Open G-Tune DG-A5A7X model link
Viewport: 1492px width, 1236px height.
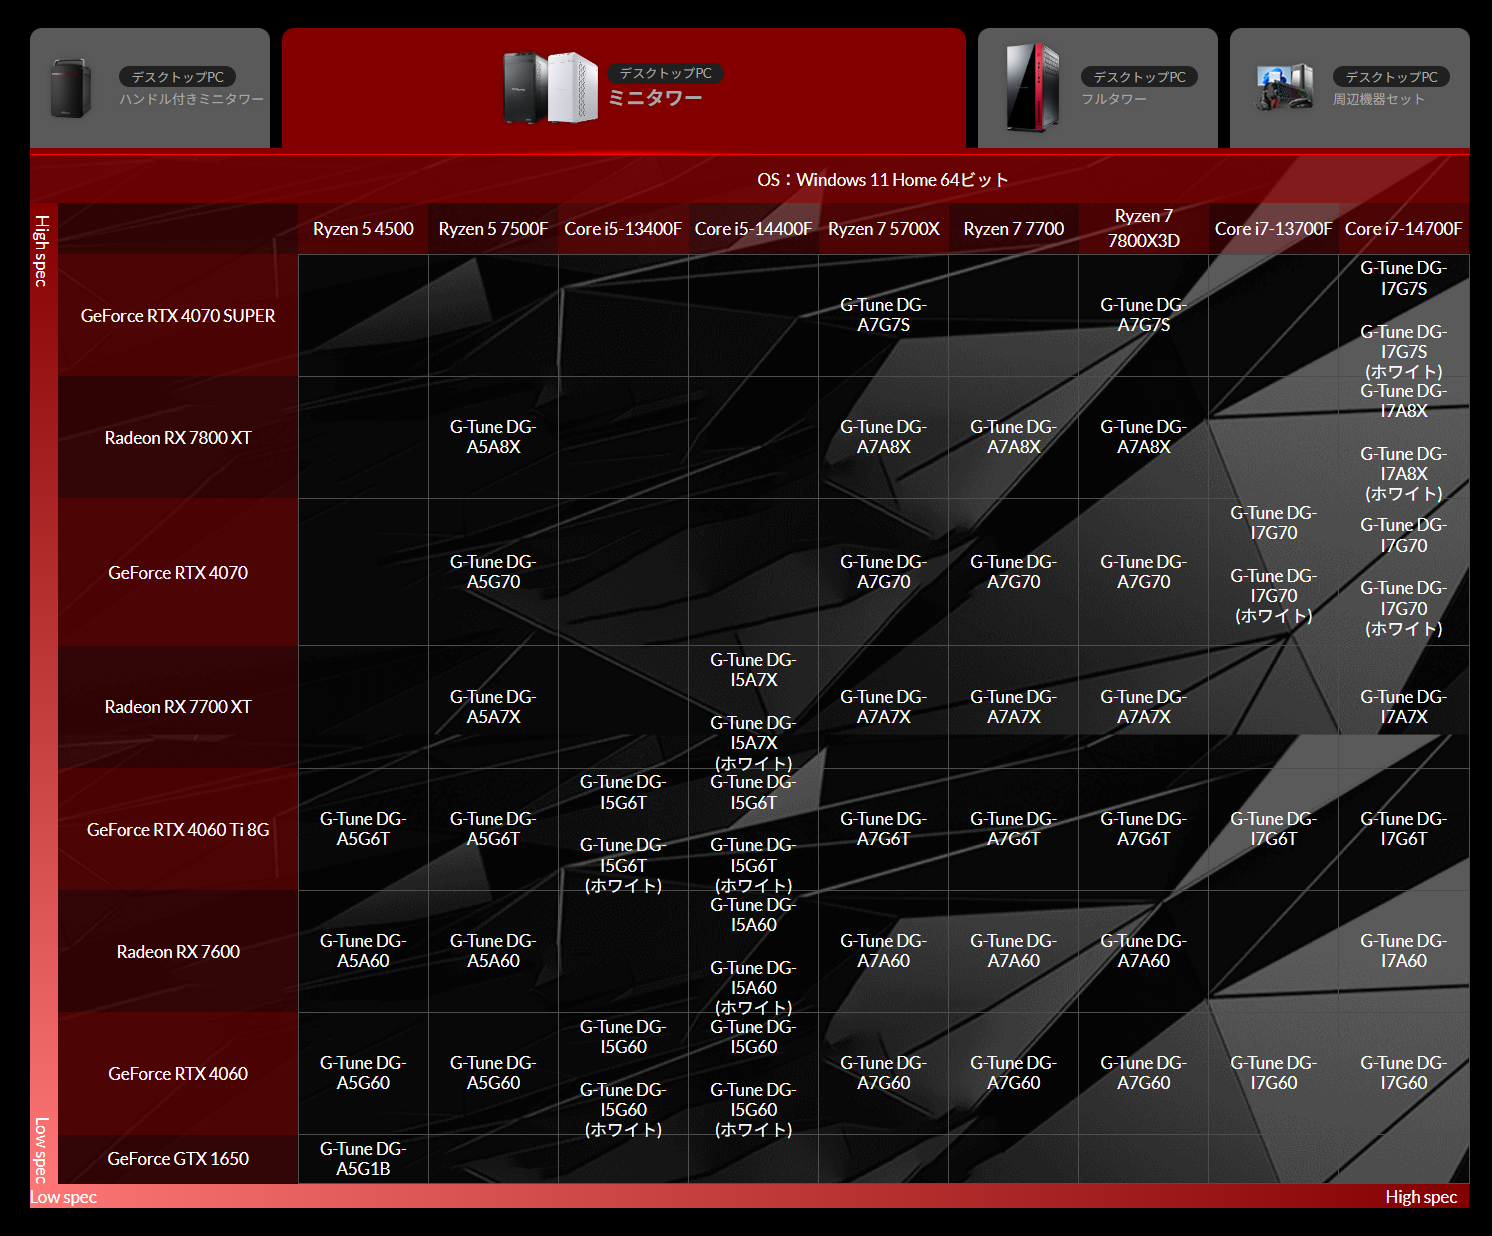click(x=494, y=707)
